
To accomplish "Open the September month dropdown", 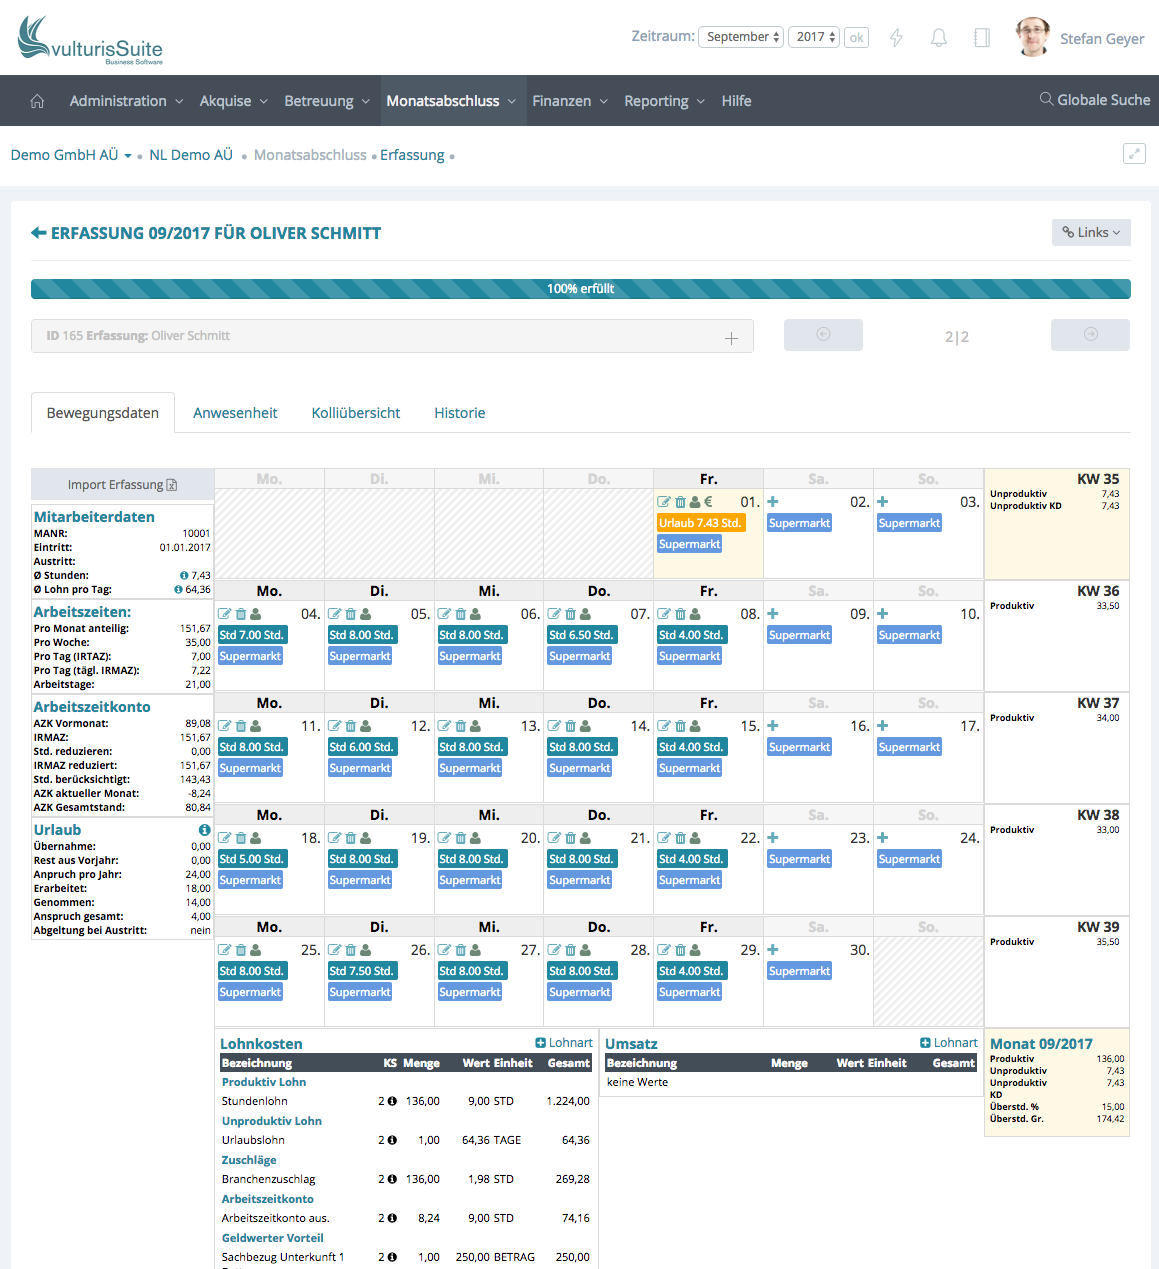I will 741,37.
